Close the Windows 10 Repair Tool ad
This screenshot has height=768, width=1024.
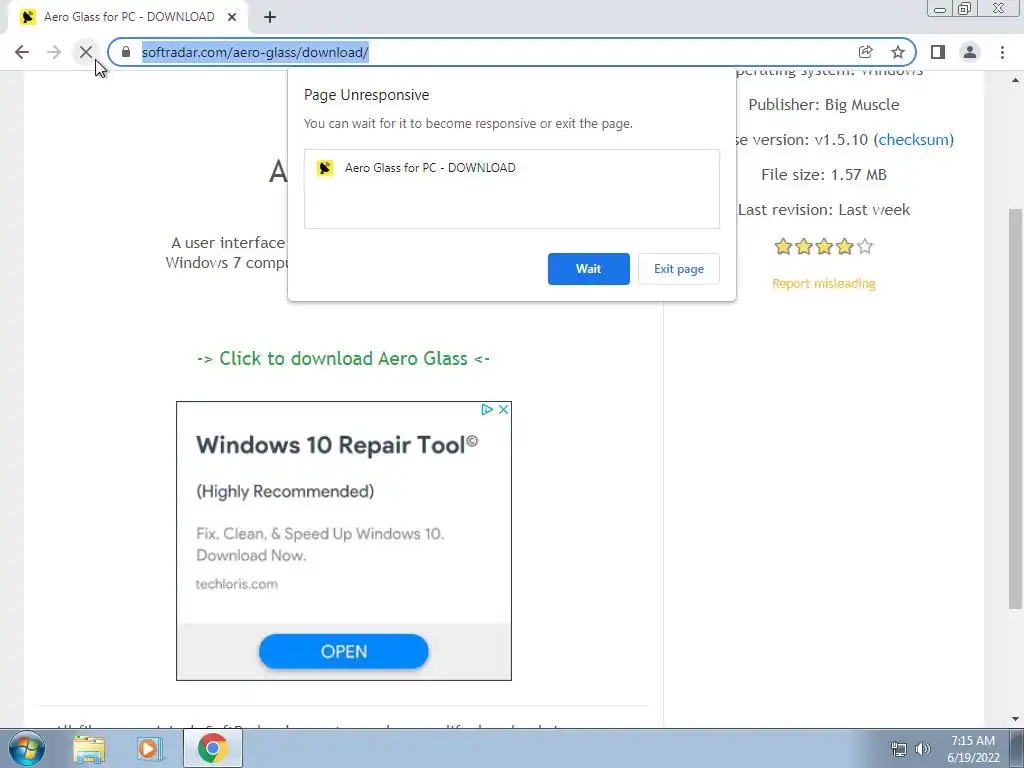504,409
